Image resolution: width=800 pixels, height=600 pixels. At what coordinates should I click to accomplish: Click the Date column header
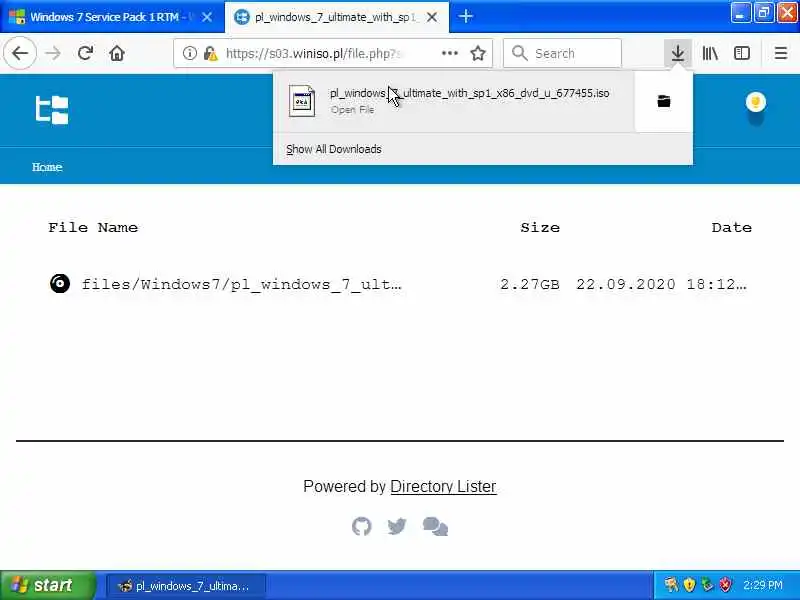click(732, 228)
